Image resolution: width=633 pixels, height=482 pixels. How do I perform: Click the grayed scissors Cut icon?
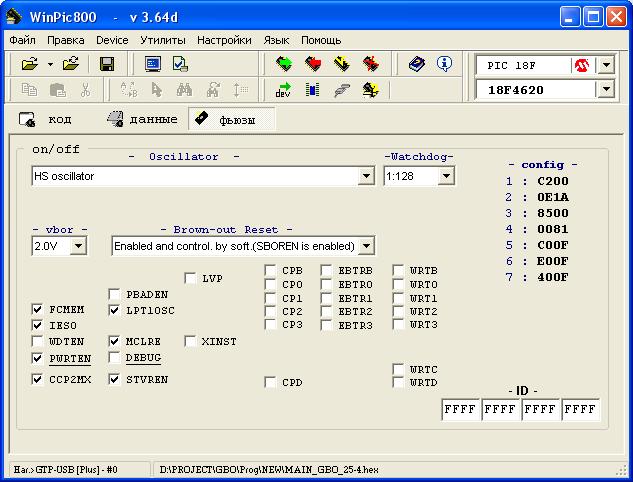[85, 90]
